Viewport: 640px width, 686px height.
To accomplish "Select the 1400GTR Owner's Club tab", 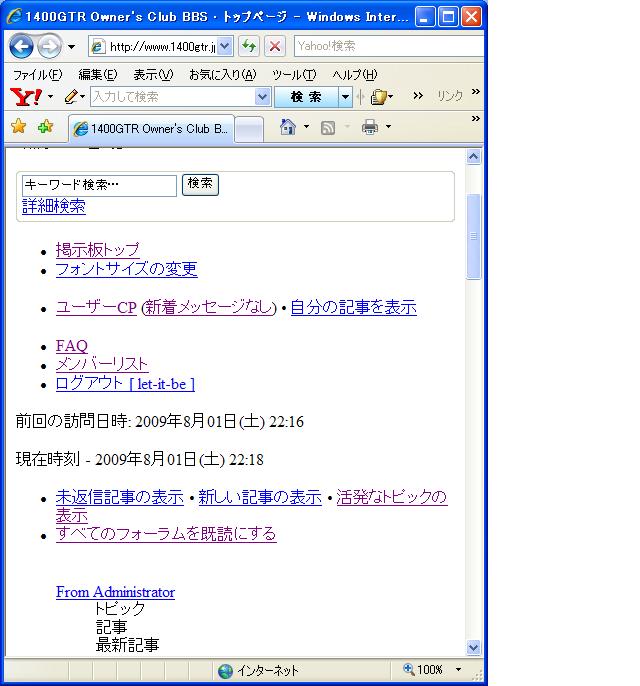I will (150, 129).
